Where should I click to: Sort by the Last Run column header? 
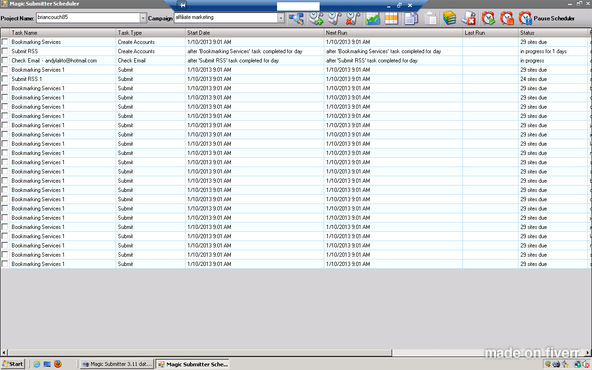click(490, 32)
